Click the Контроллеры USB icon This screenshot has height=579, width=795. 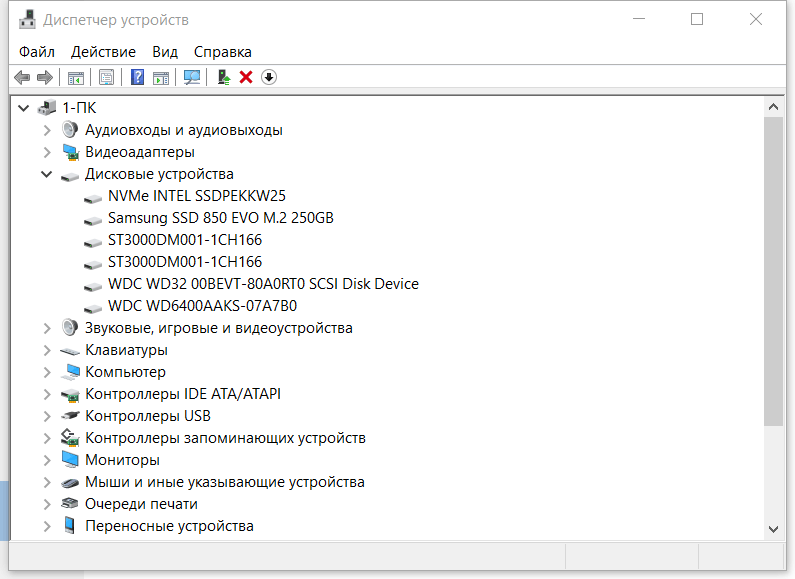[70, 416]
